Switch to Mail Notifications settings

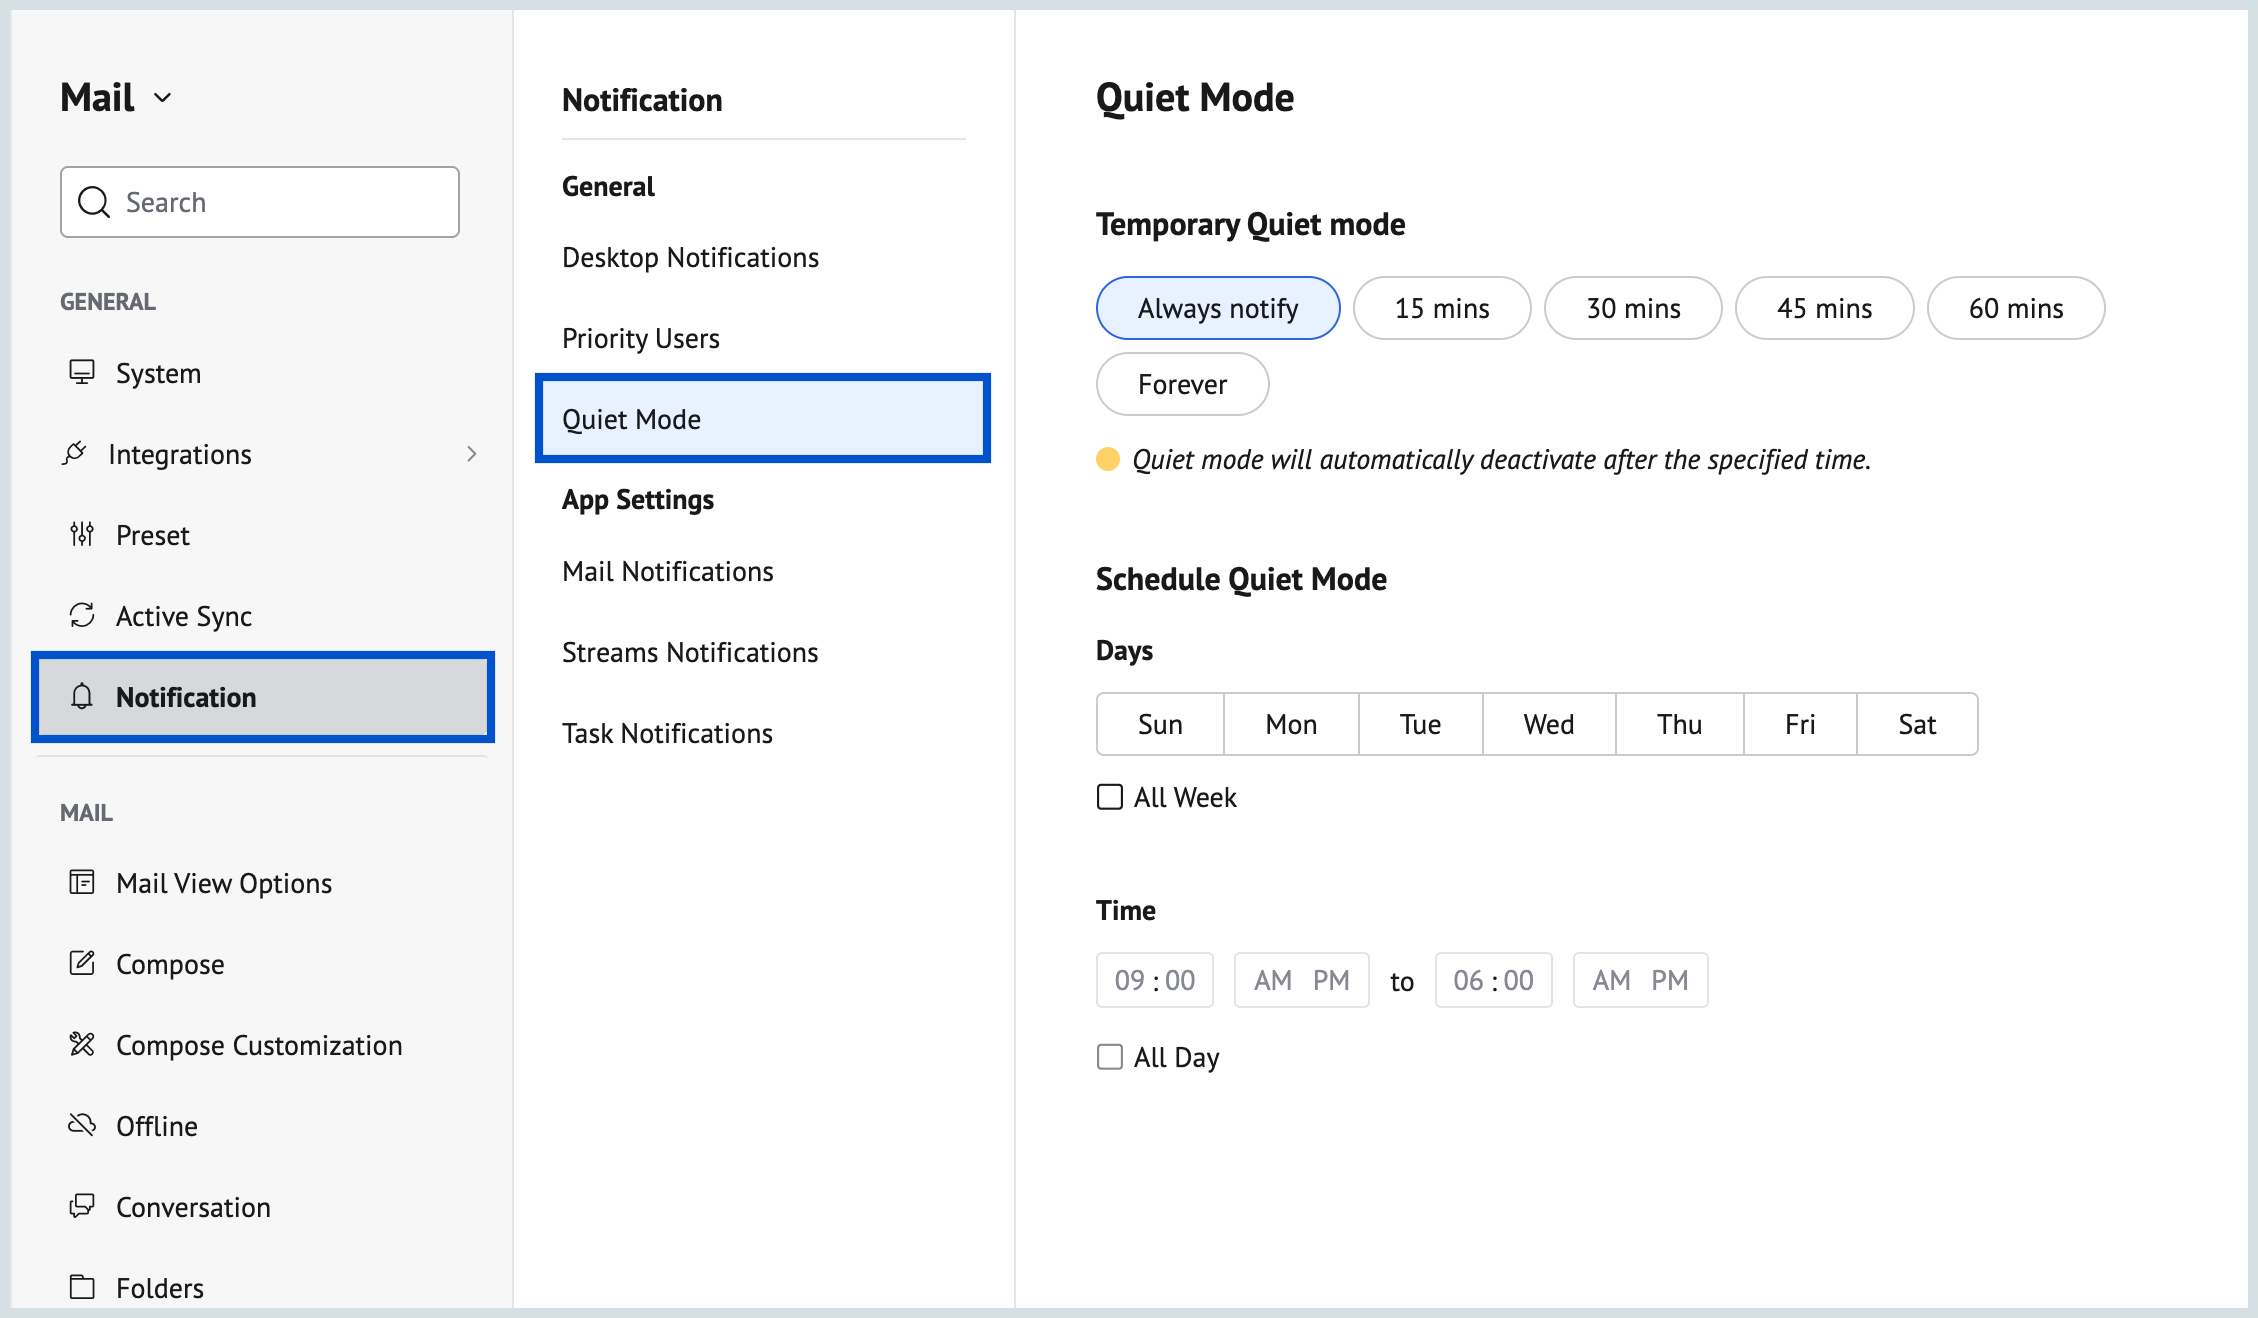667,570
